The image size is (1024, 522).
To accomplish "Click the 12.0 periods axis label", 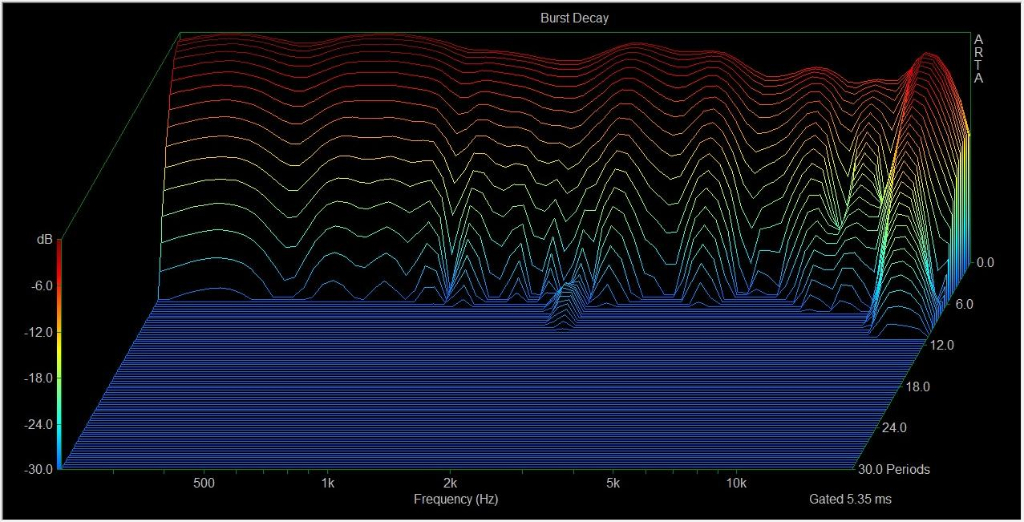I will click(944, 346).
